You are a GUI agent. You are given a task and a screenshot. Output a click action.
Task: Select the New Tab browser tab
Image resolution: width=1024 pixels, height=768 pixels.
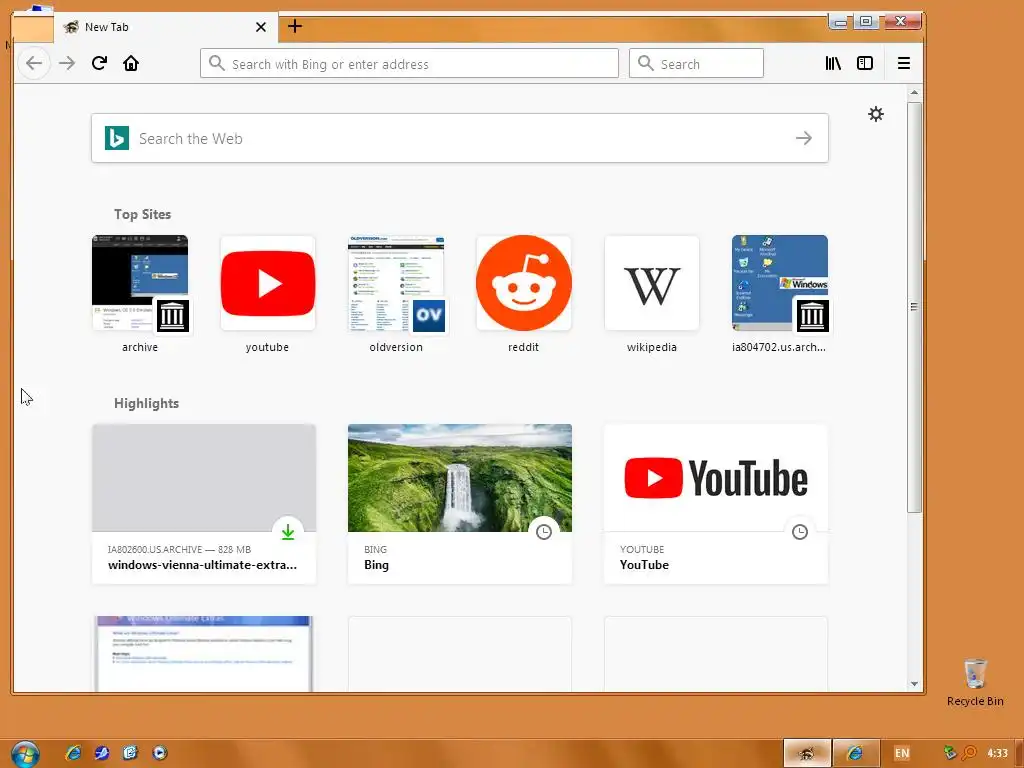pyautogui.click(x=166, y=27)
